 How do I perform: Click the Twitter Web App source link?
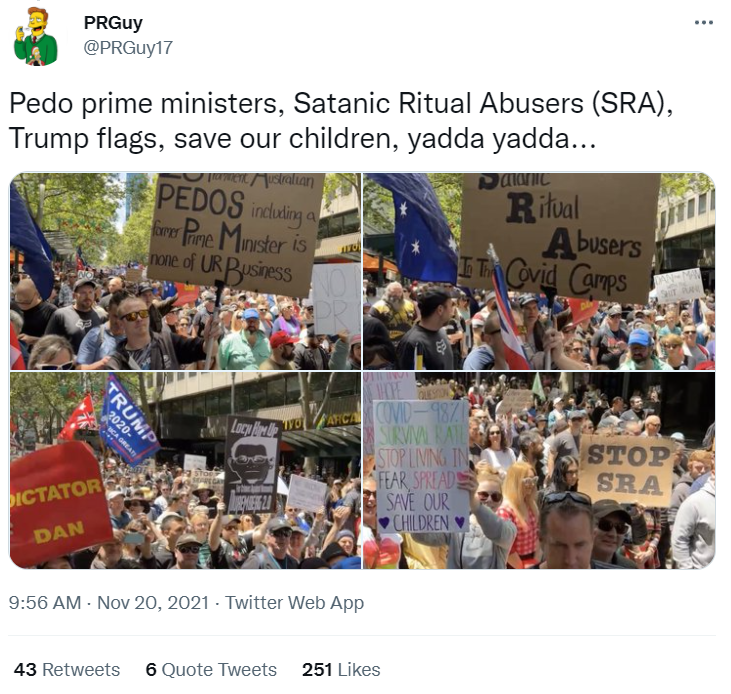click(295, 602)
